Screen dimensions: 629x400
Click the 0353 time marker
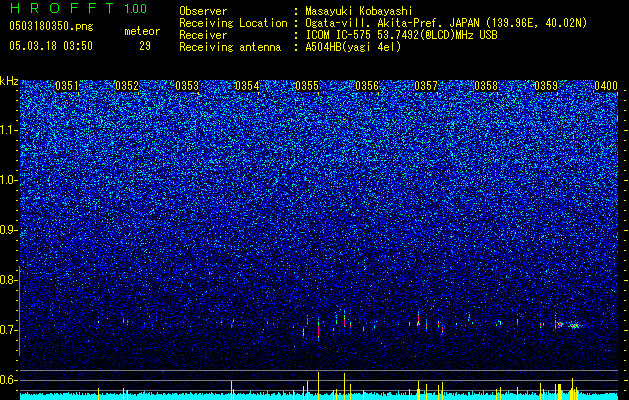point(187,86)
